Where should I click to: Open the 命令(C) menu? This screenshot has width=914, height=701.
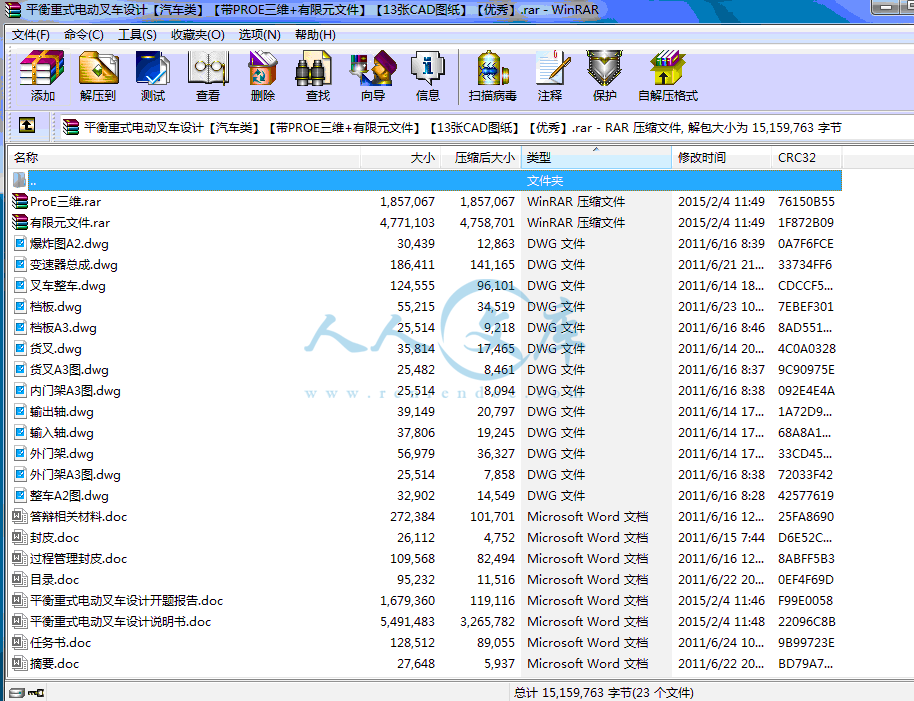click(83, 34)
